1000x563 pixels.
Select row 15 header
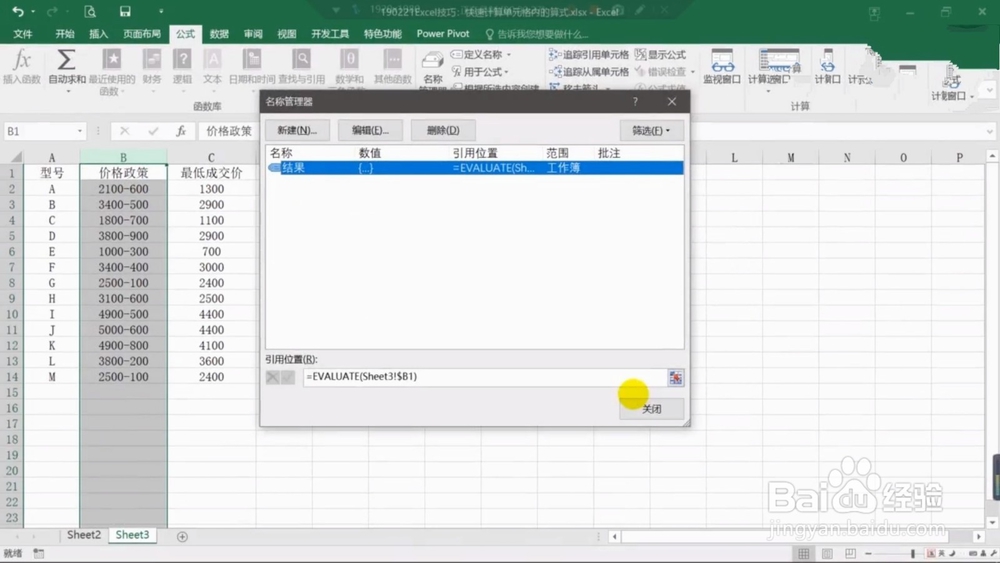click(x=12, y=393)
